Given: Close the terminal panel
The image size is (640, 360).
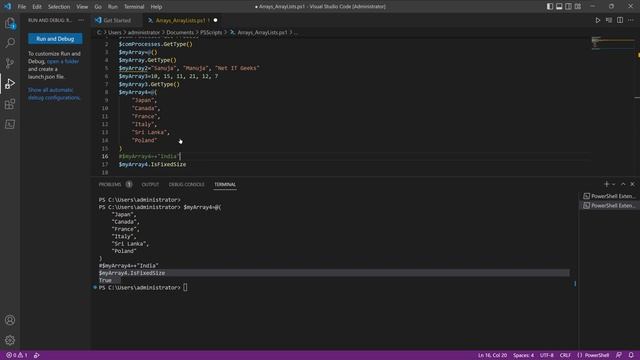Looking at the screenshot, I should point(633,184).
